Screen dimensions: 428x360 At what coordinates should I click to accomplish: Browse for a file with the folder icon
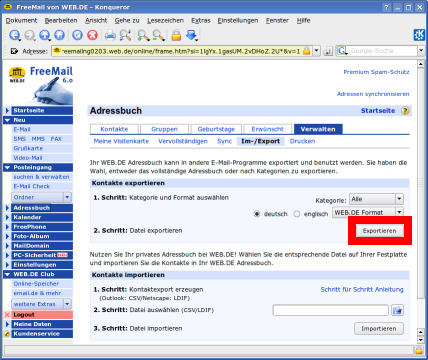397,310
